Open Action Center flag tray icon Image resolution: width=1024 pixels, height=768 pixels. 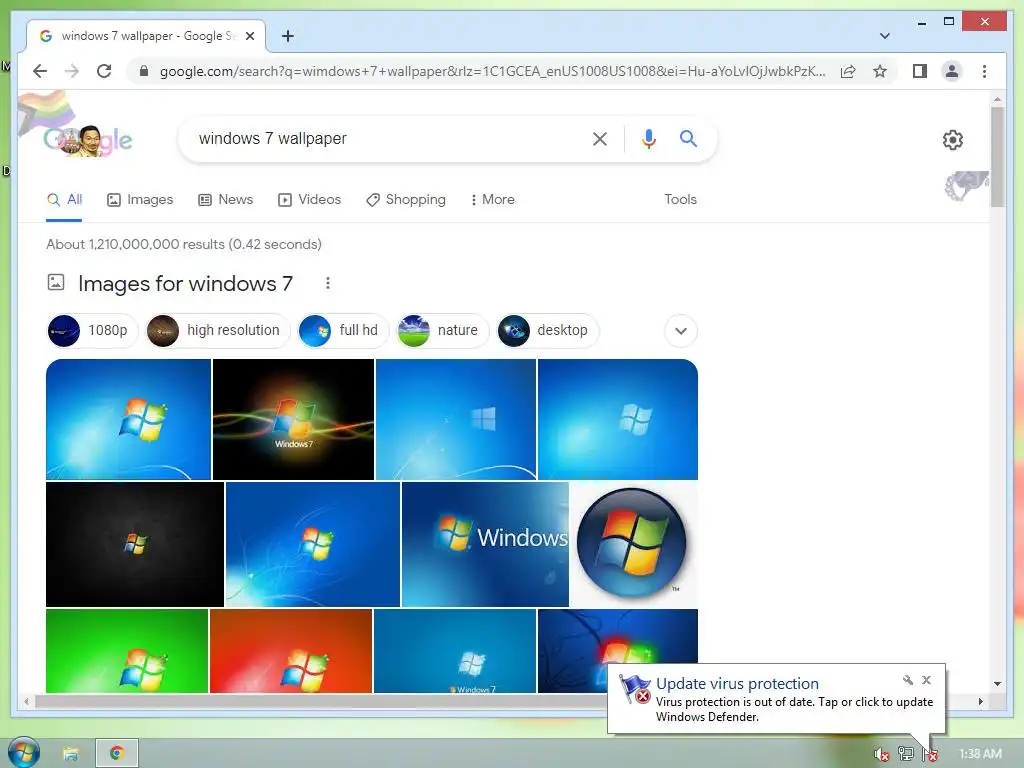(930, 754)
